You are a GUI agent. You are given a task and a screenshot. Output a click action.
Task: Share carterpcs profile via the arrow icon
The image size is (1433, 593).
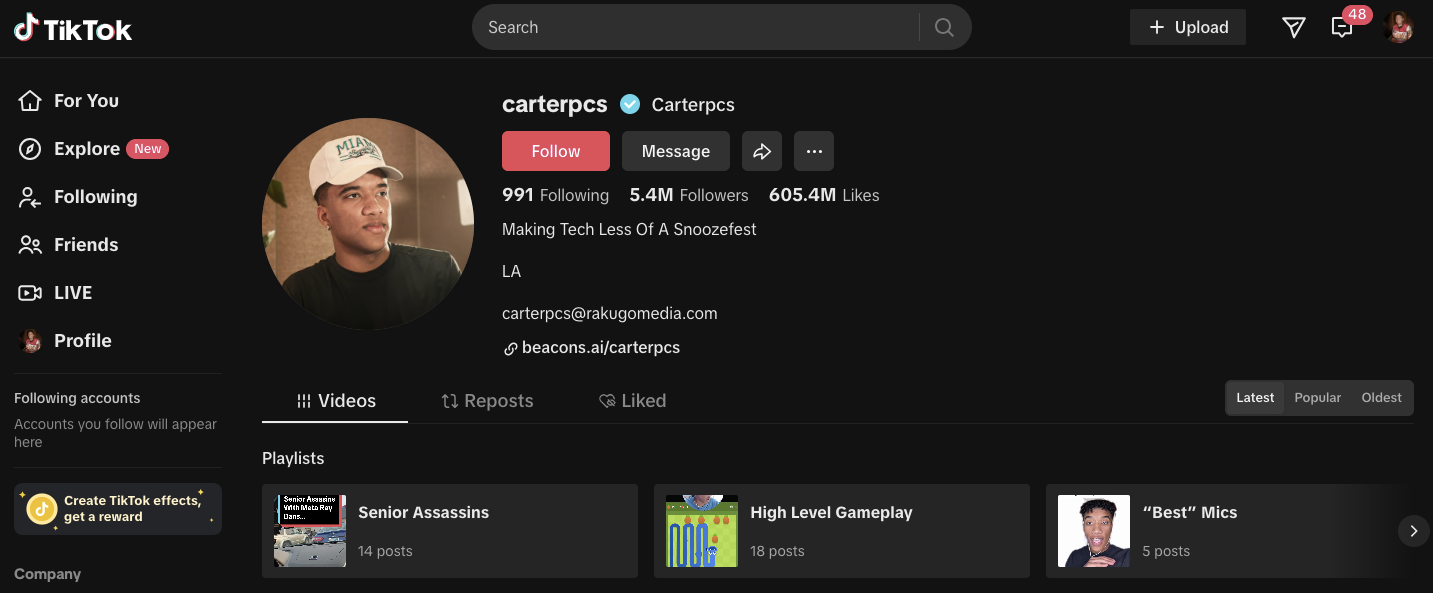pyautogui.click(x=762, y=150)
